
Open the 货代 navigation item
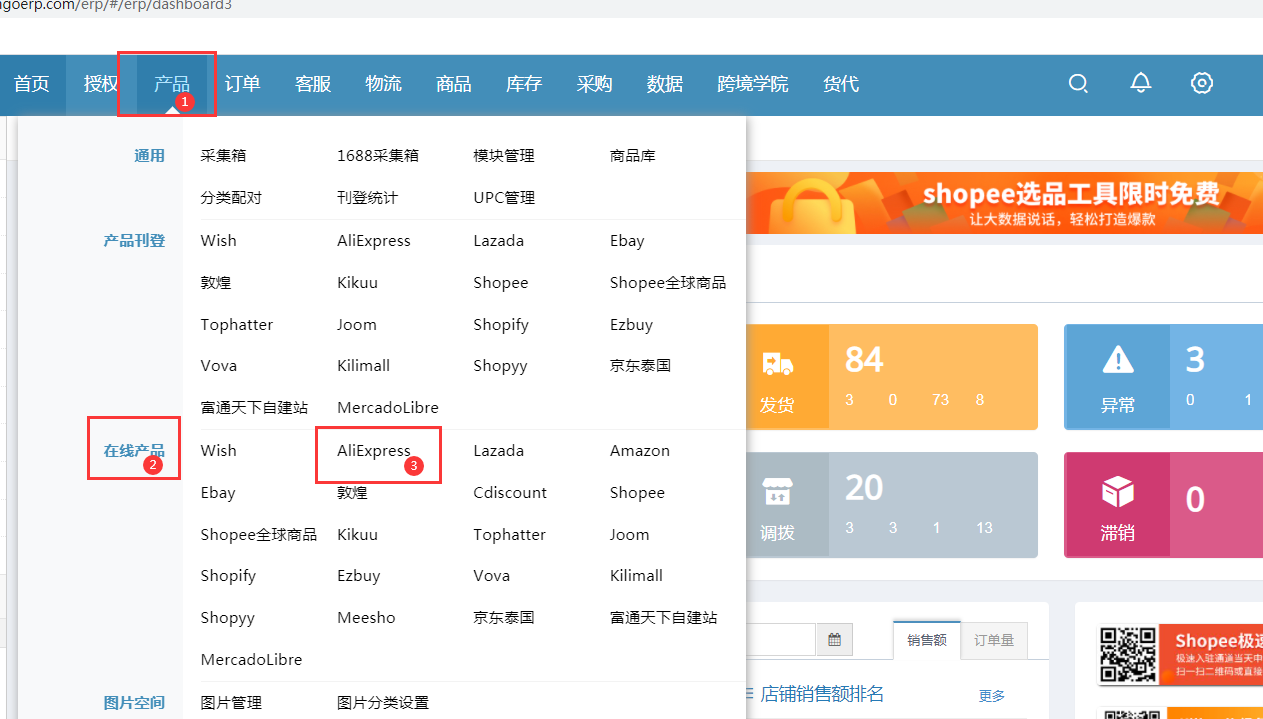[841, 84]
